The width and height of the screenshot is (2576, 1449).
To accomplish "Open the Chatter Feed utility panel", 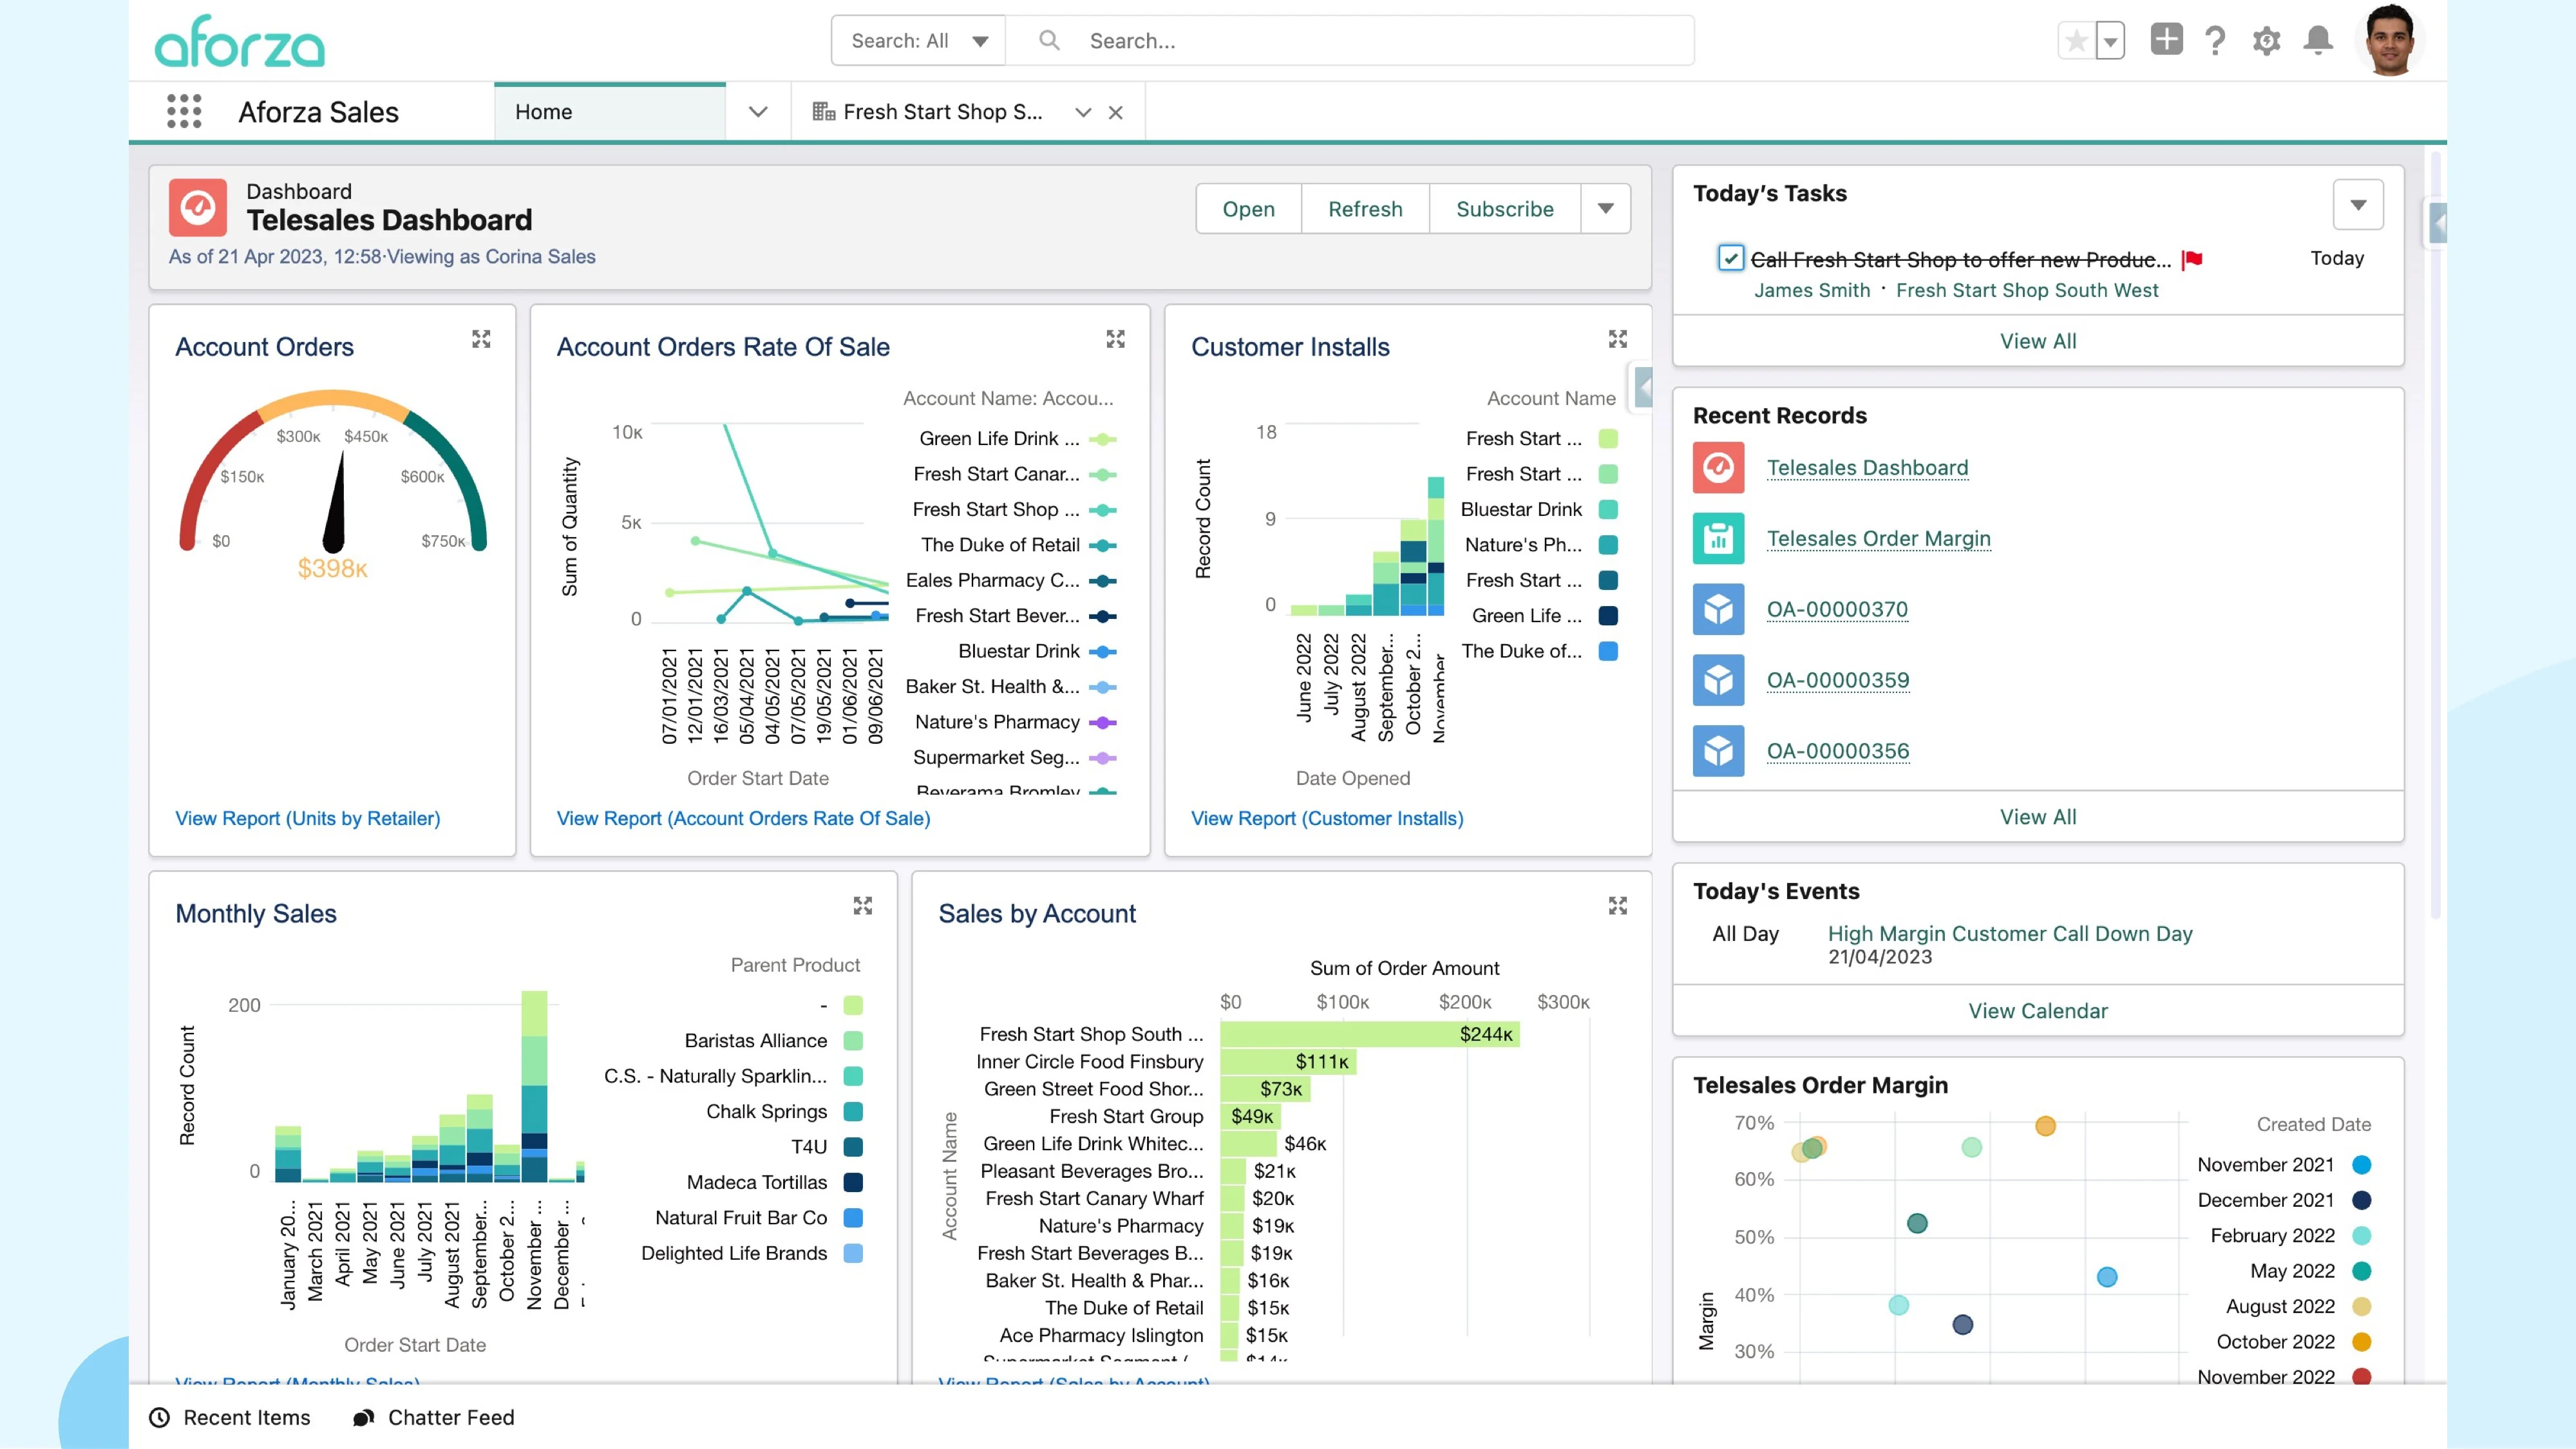I will pos(434,1417).
